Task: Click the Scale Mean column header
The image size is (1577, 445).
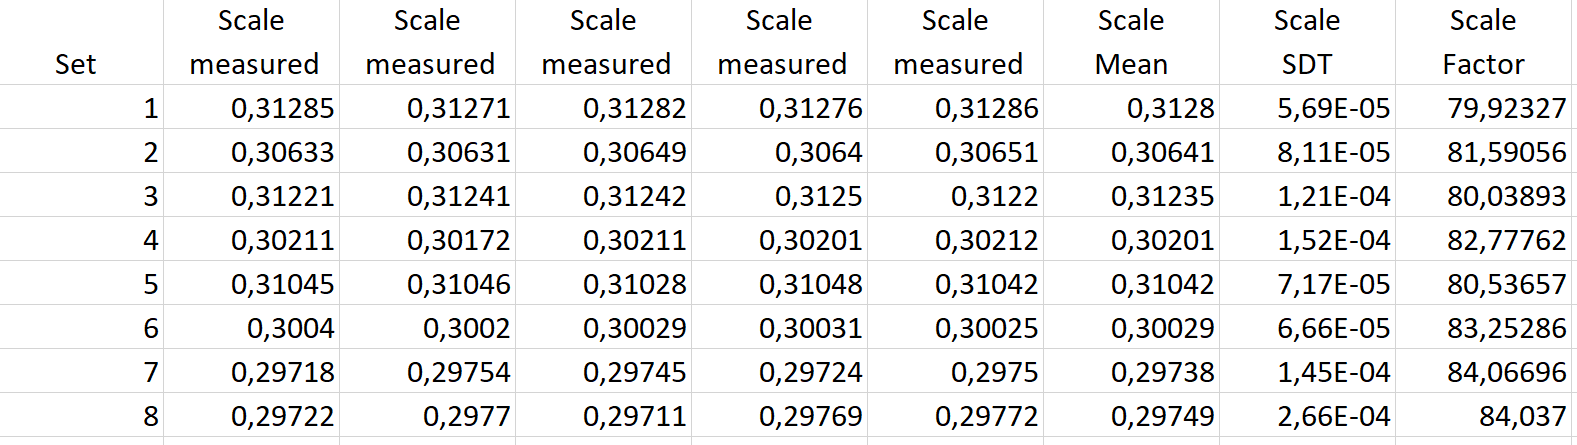Action: pos(1131,42)
